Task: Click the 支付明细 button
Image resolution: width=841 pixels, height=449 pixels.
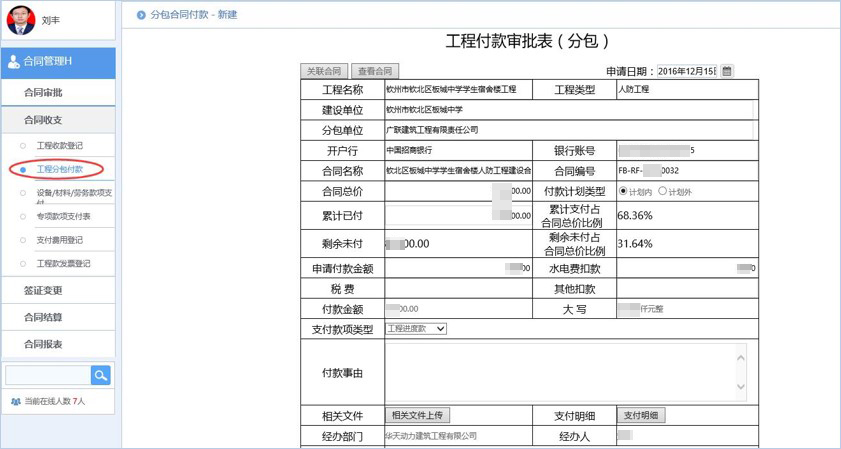Action: 640,416
